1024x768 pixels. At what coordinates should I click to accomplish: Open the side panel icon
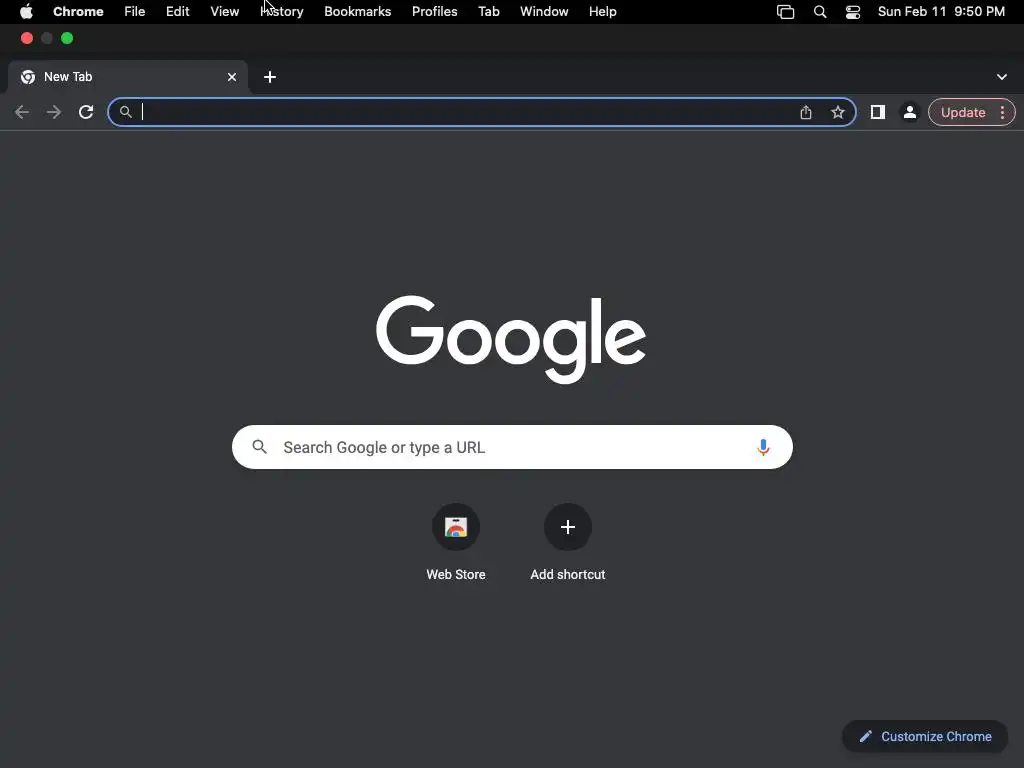coord(878,112)
